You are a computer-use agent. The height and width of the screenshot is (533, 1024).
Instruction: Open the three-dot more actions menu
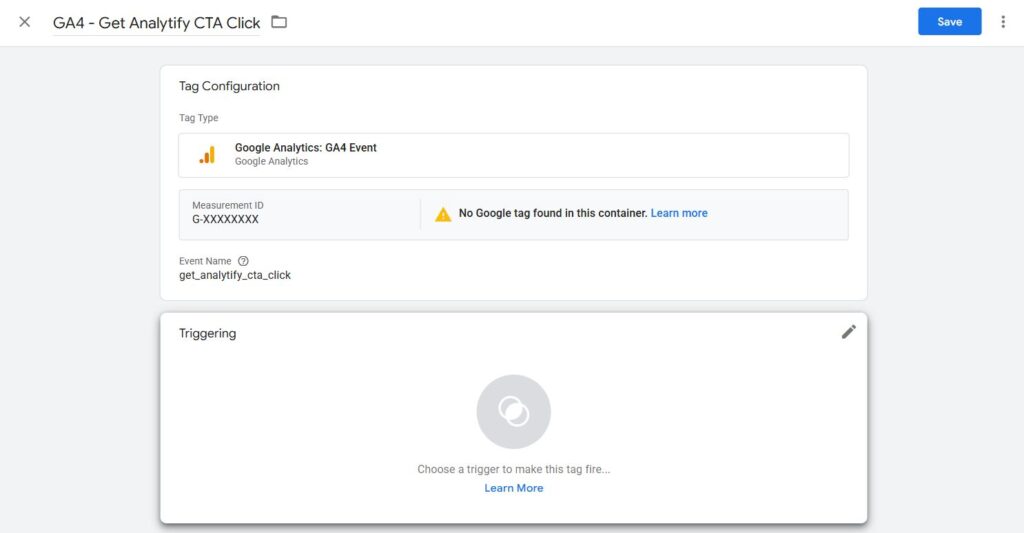1003,22
